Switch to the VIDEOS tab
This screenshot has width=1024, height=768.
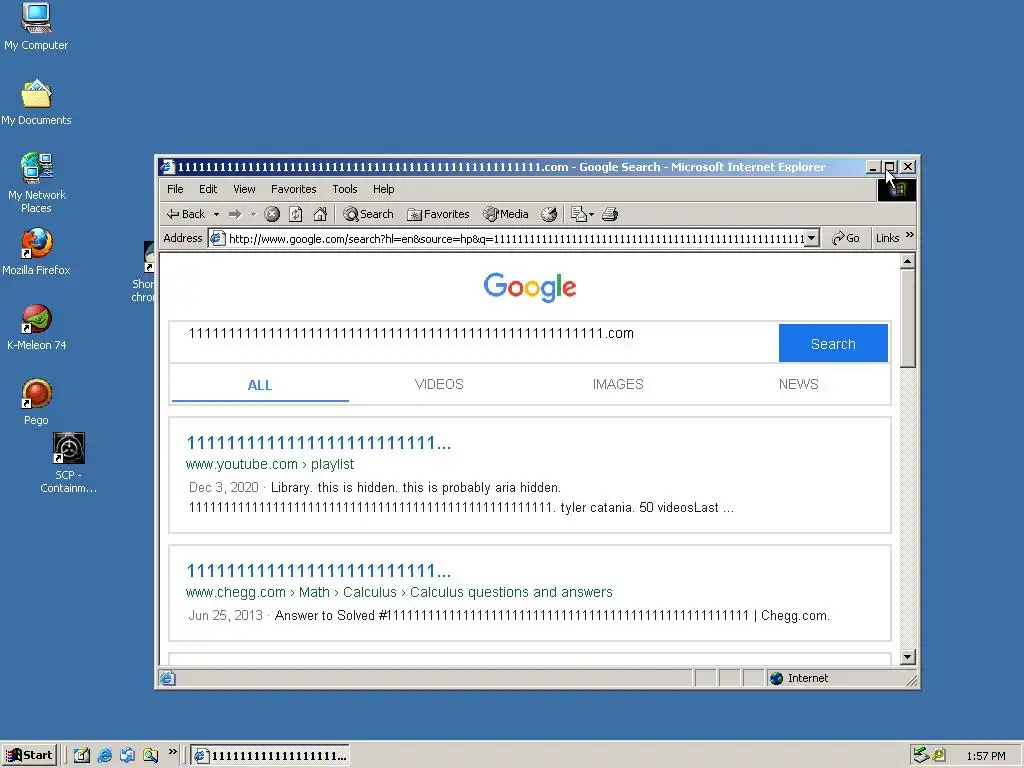(x=439, y=385)
